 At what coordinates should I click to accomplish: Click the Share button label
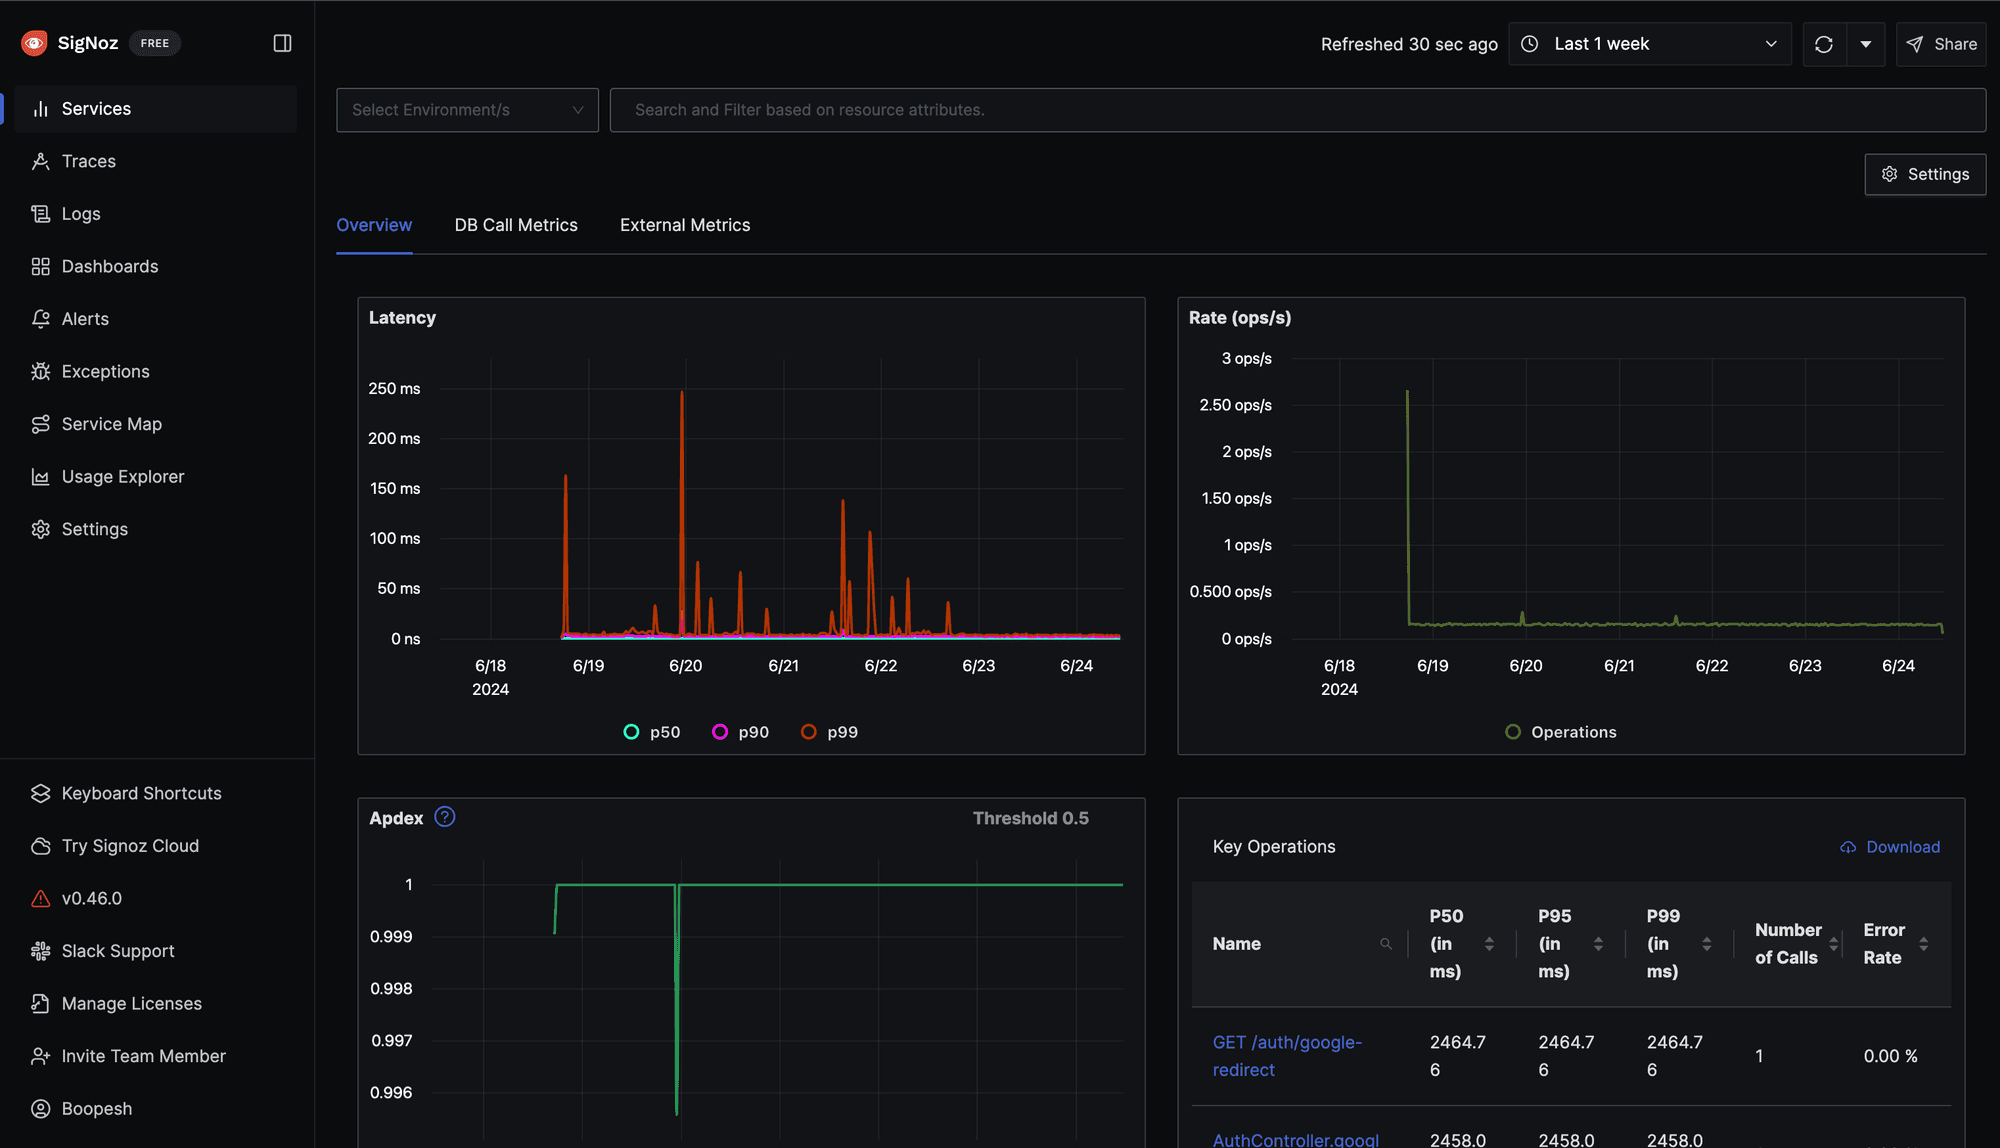click(1955, 44)
